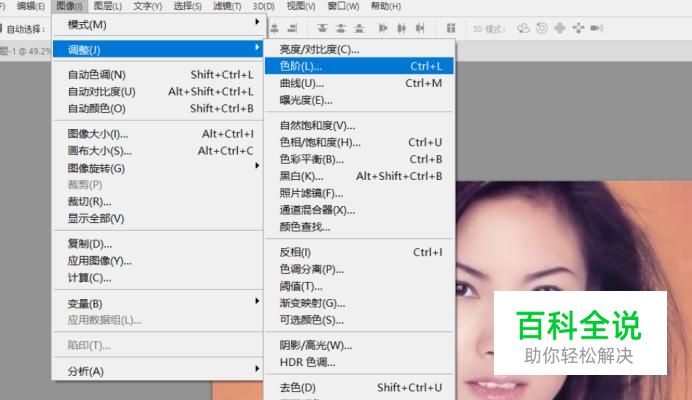Apply 反相(I) invert adjustment
This screenshot has height=400, width=692.
pyautogui.click(x=359, y=252)
